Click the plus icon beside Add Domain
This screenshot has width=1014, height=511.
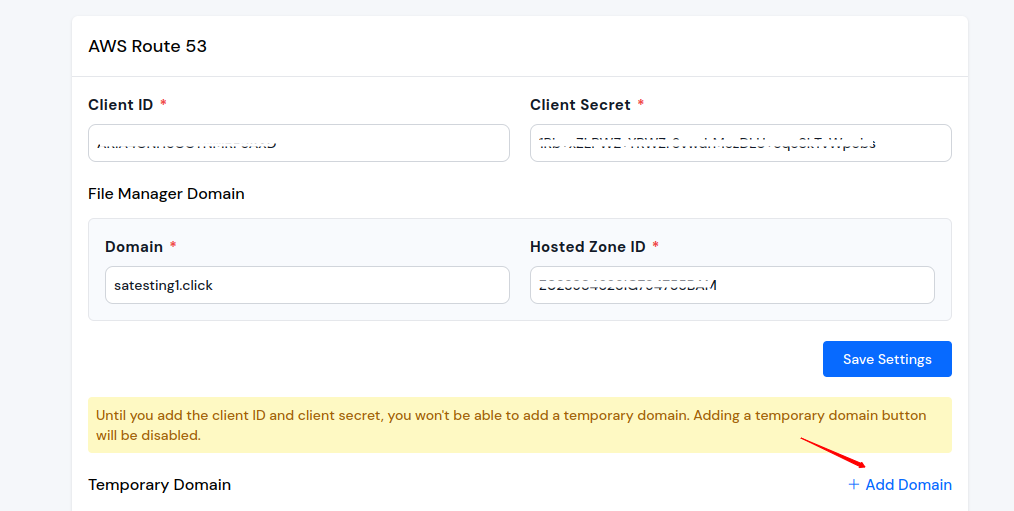pos(854,484)
